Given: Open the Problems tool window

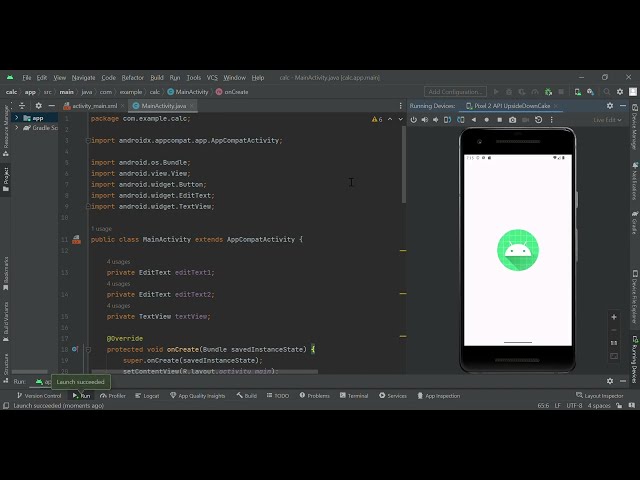Looking at the screenshot, I should (314, 396).
